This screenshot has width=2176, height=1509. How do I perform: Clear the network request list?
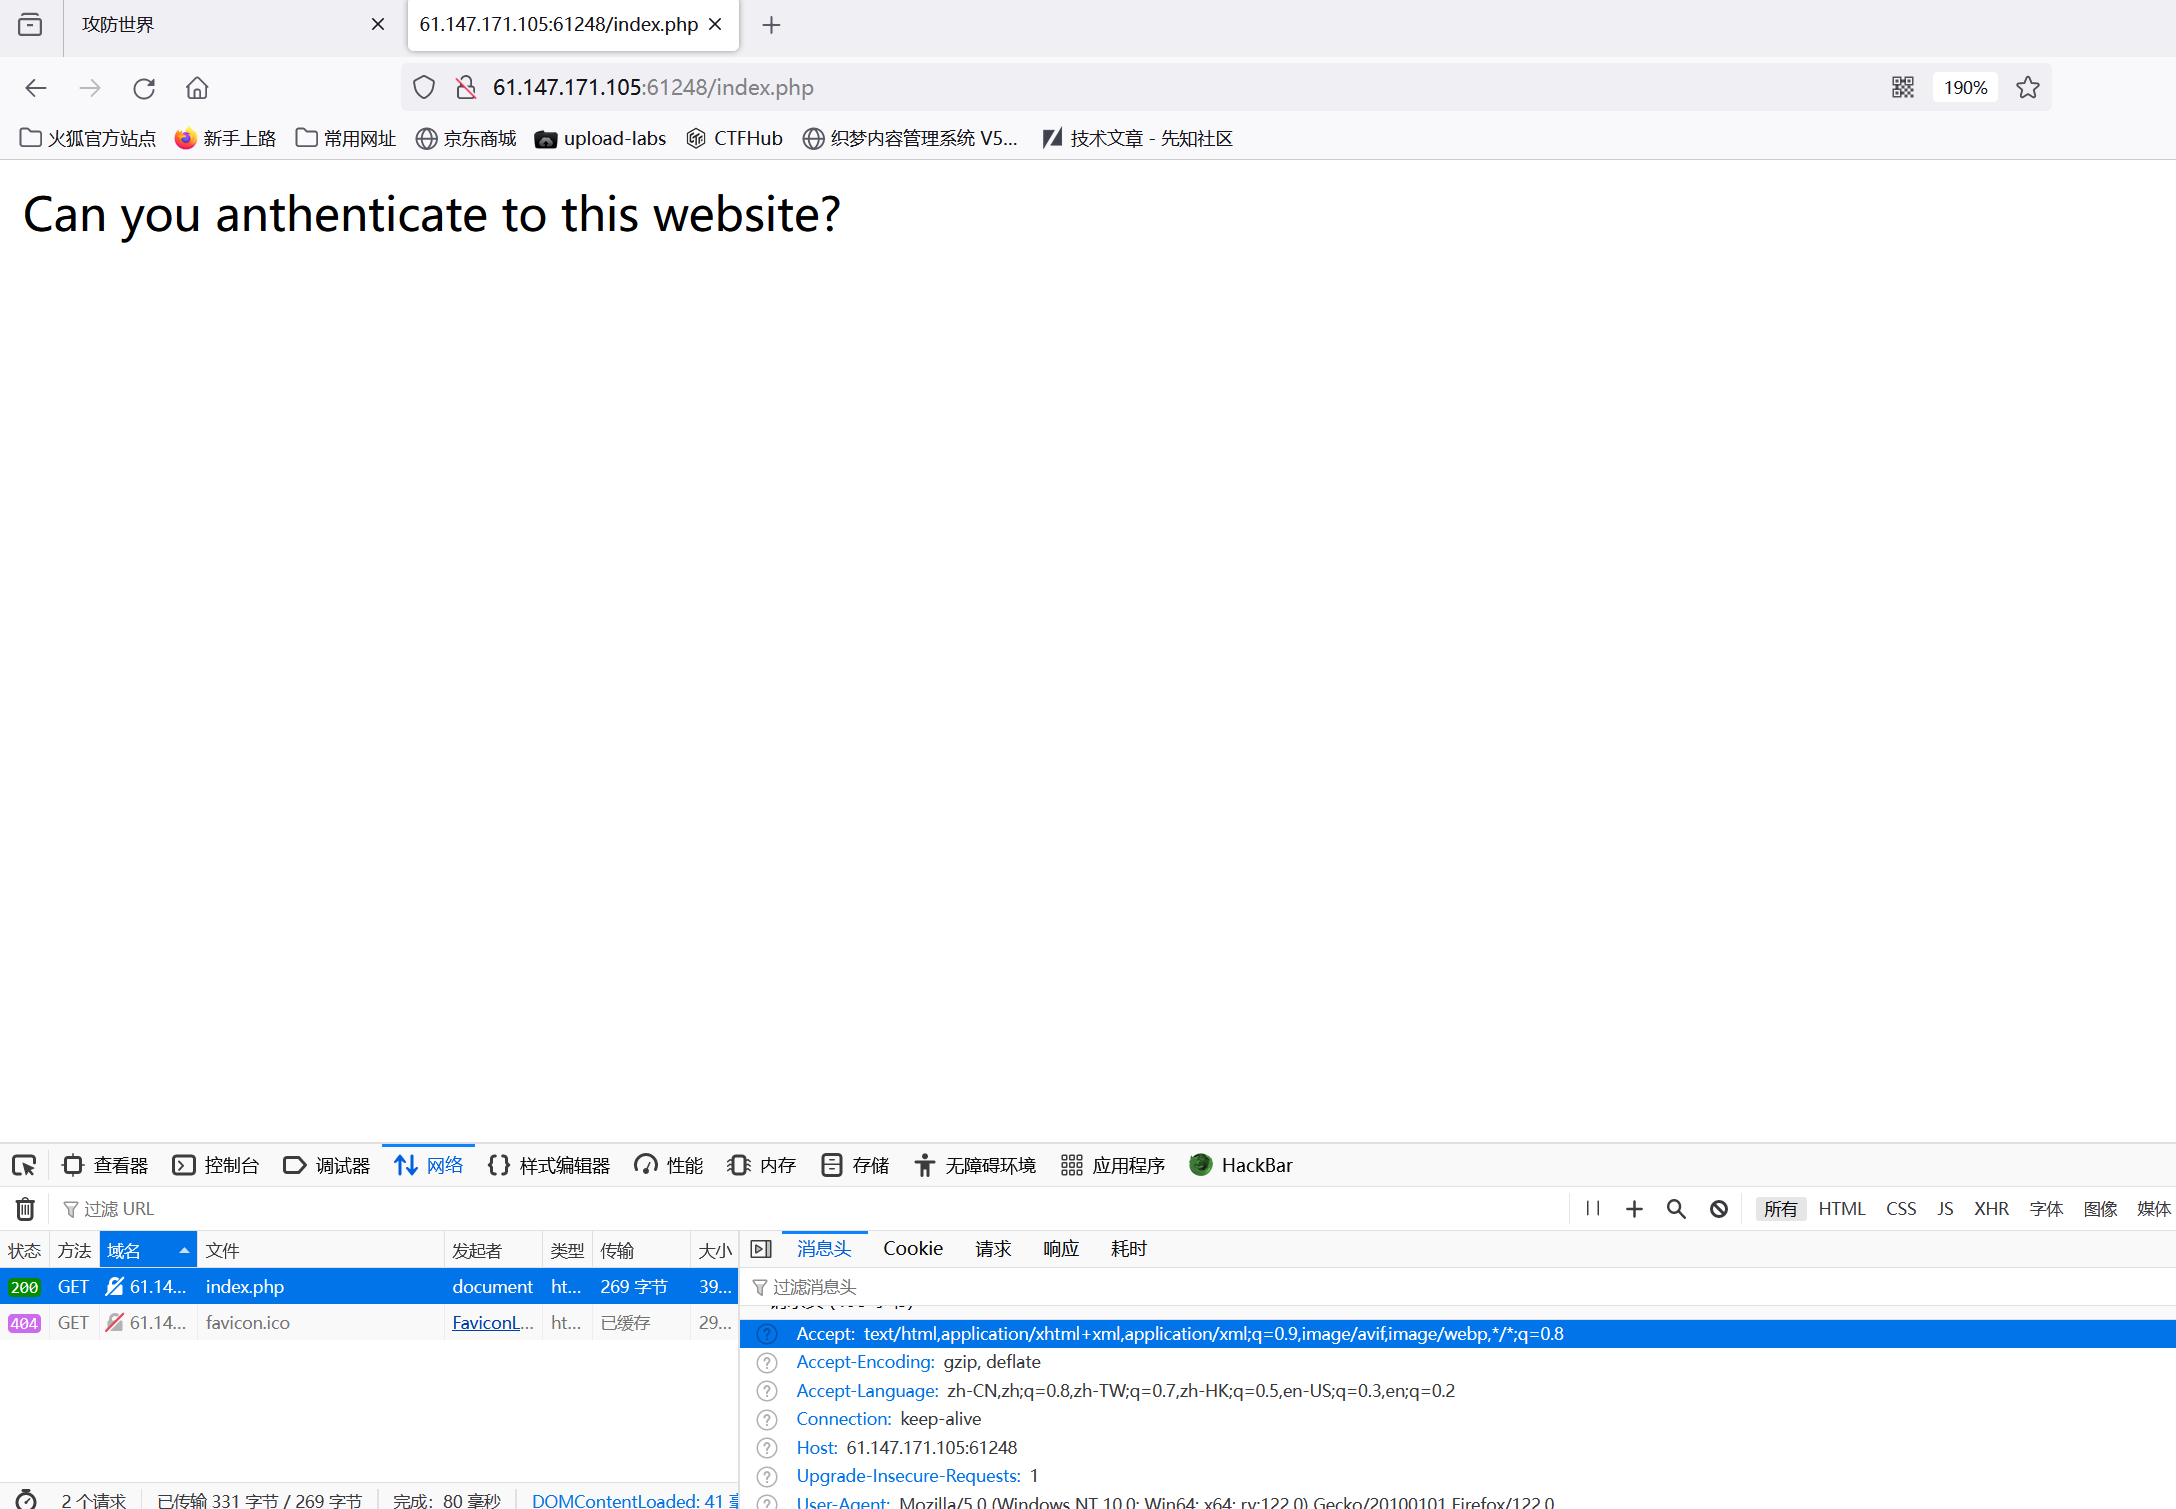click(x=25, y=1209)
